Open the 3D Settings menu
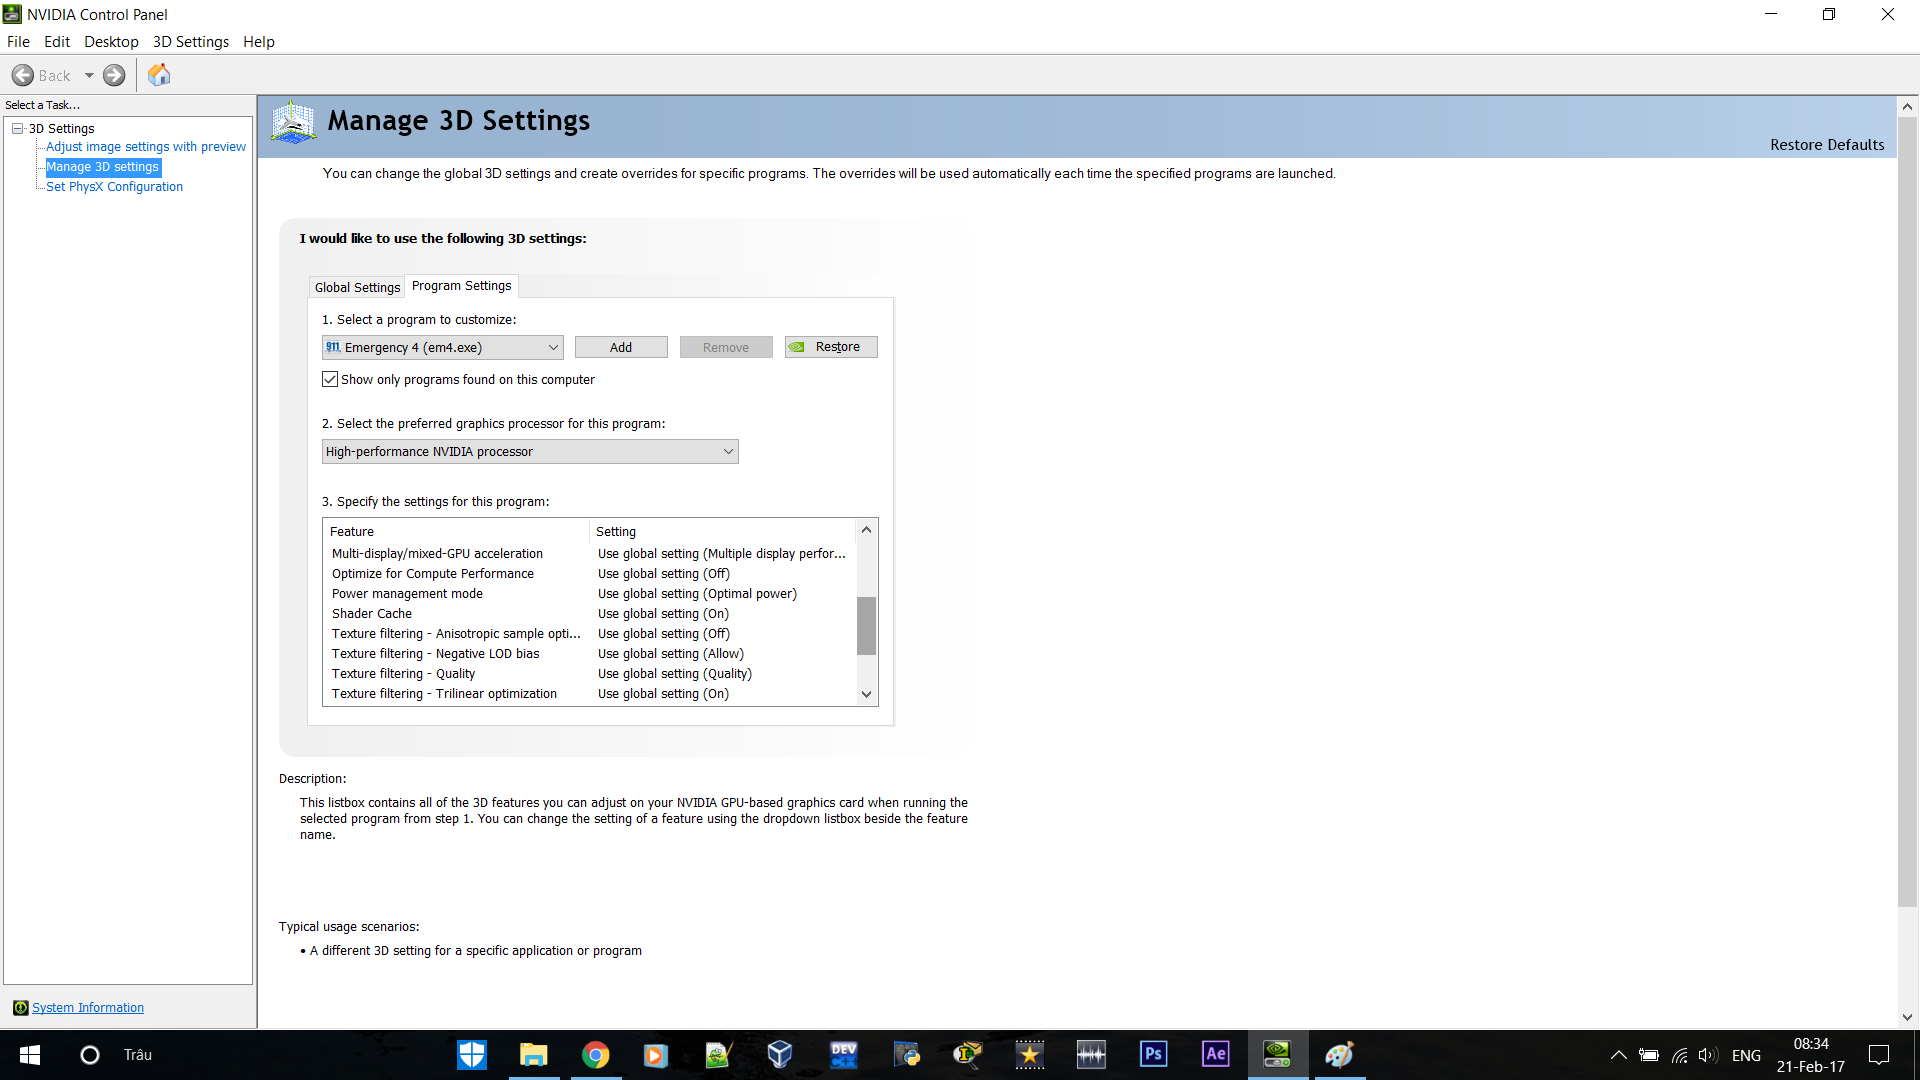The image size is (1920, 1080). (x=190, y=42)
